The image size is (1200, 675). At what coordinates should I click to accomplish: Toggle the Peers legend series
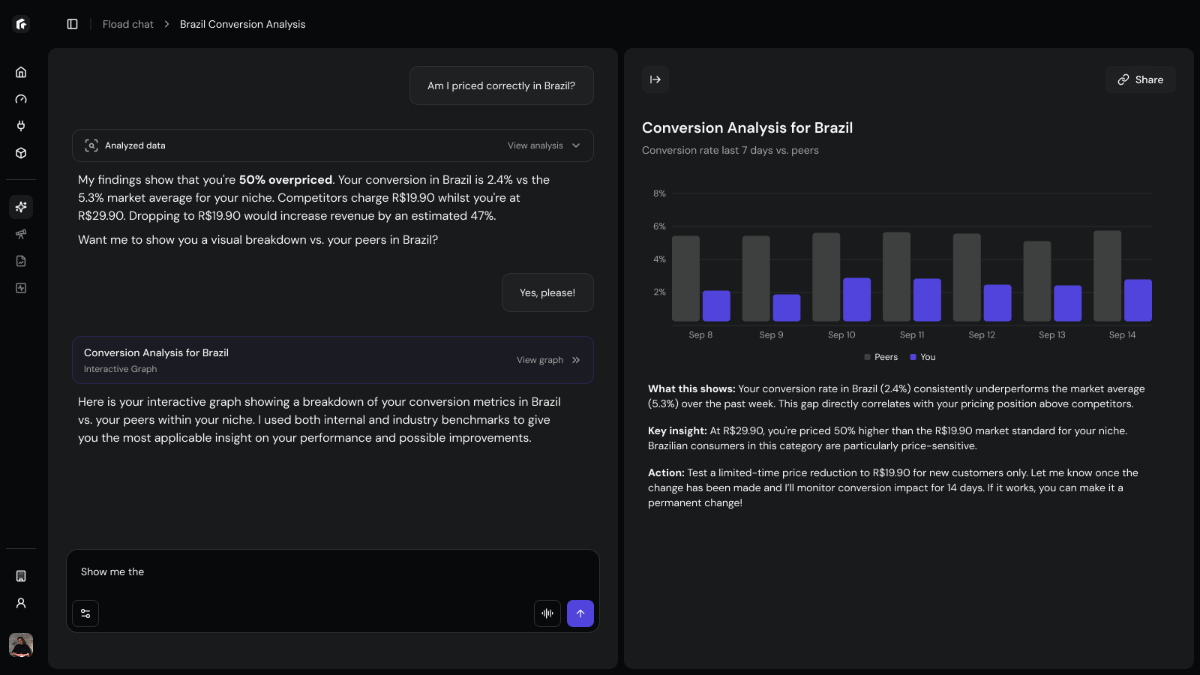point(881,357)
